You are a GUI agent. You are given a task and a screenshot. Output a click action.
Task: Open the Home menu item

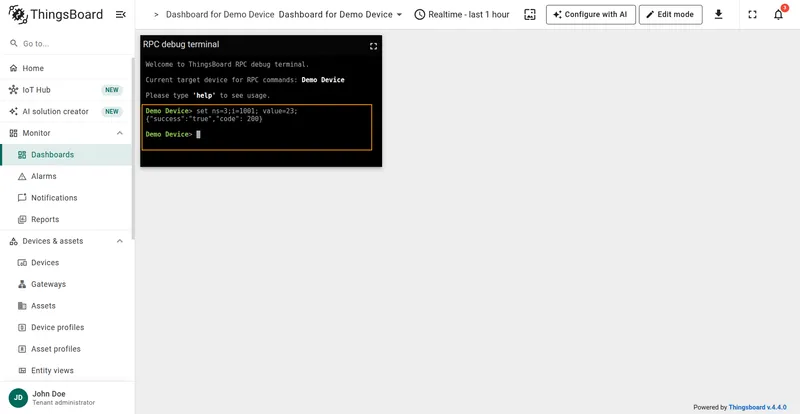point(67,68)
